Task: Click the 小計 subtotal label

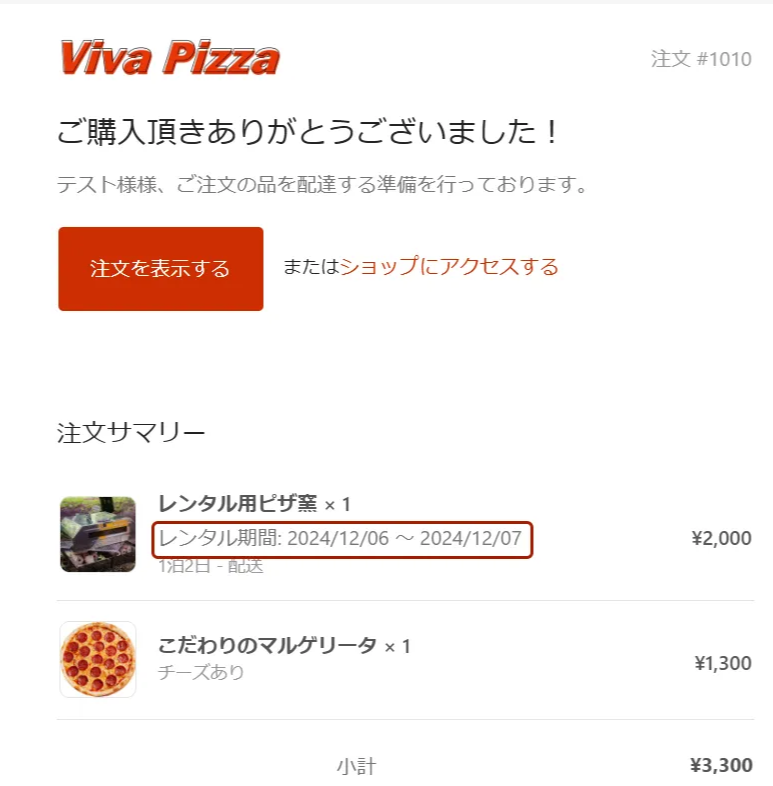Action: point(356,767)
